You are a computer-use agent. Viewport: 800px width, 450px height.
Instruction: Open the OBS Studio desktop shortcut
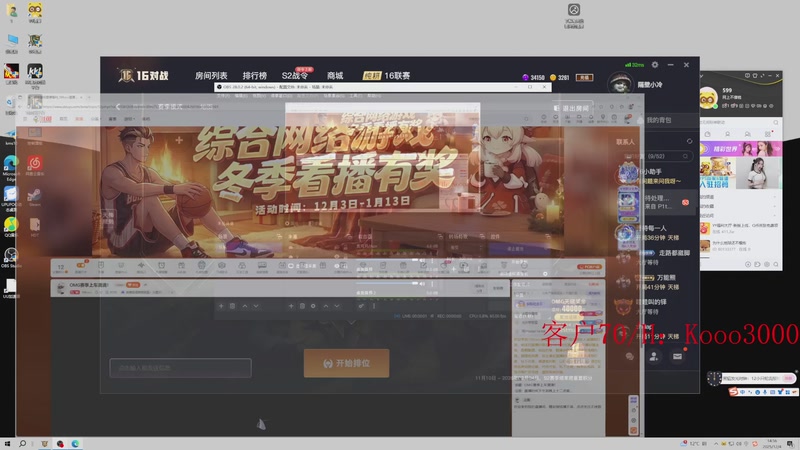tap(11, 258)
